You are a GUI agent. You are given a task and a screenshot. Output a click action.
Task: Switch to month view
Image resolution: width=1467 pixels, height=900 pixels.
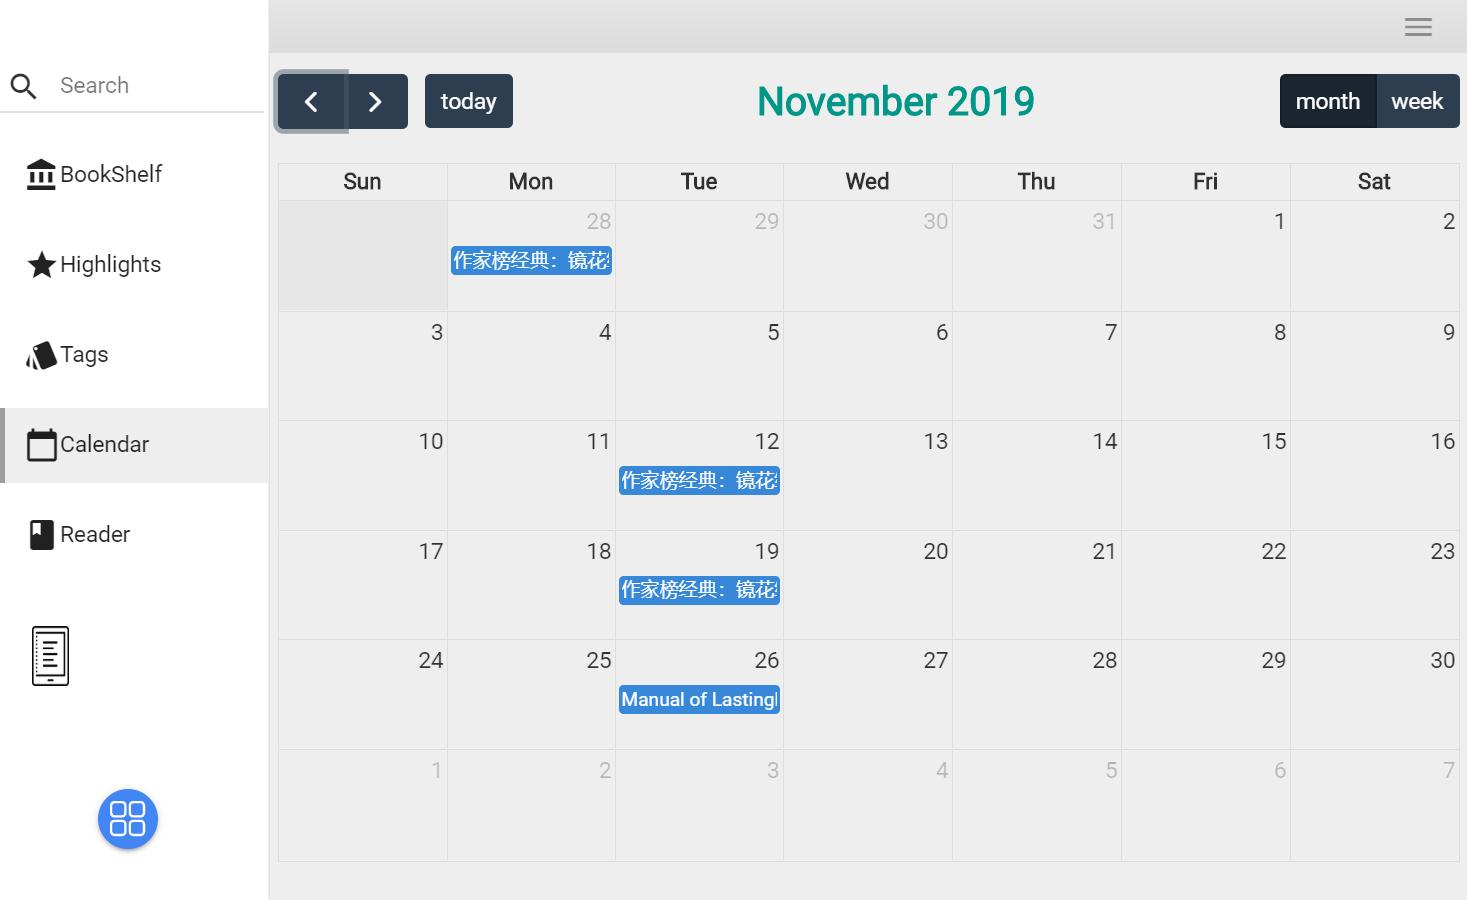1328,101
